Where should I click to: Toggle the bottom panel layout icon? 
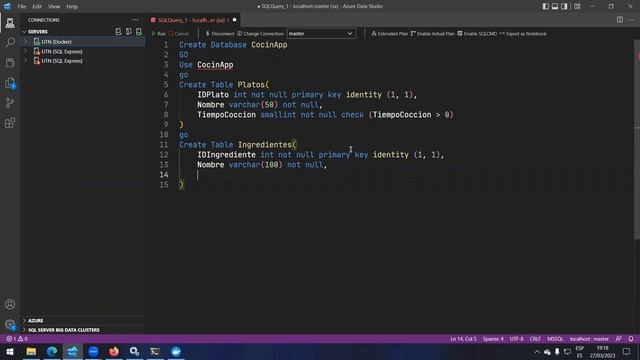[555, 7]
